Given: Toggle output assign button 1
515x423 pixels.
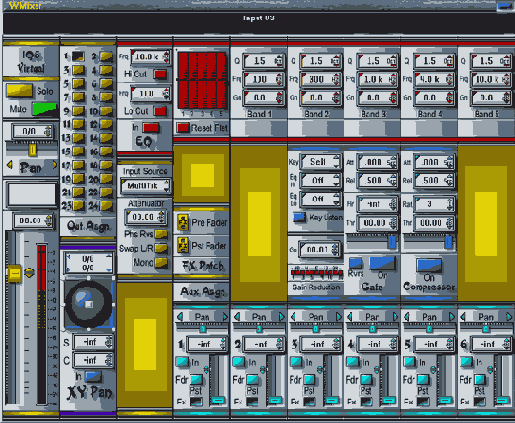Looking at the screenshot, I should [78, 56].
